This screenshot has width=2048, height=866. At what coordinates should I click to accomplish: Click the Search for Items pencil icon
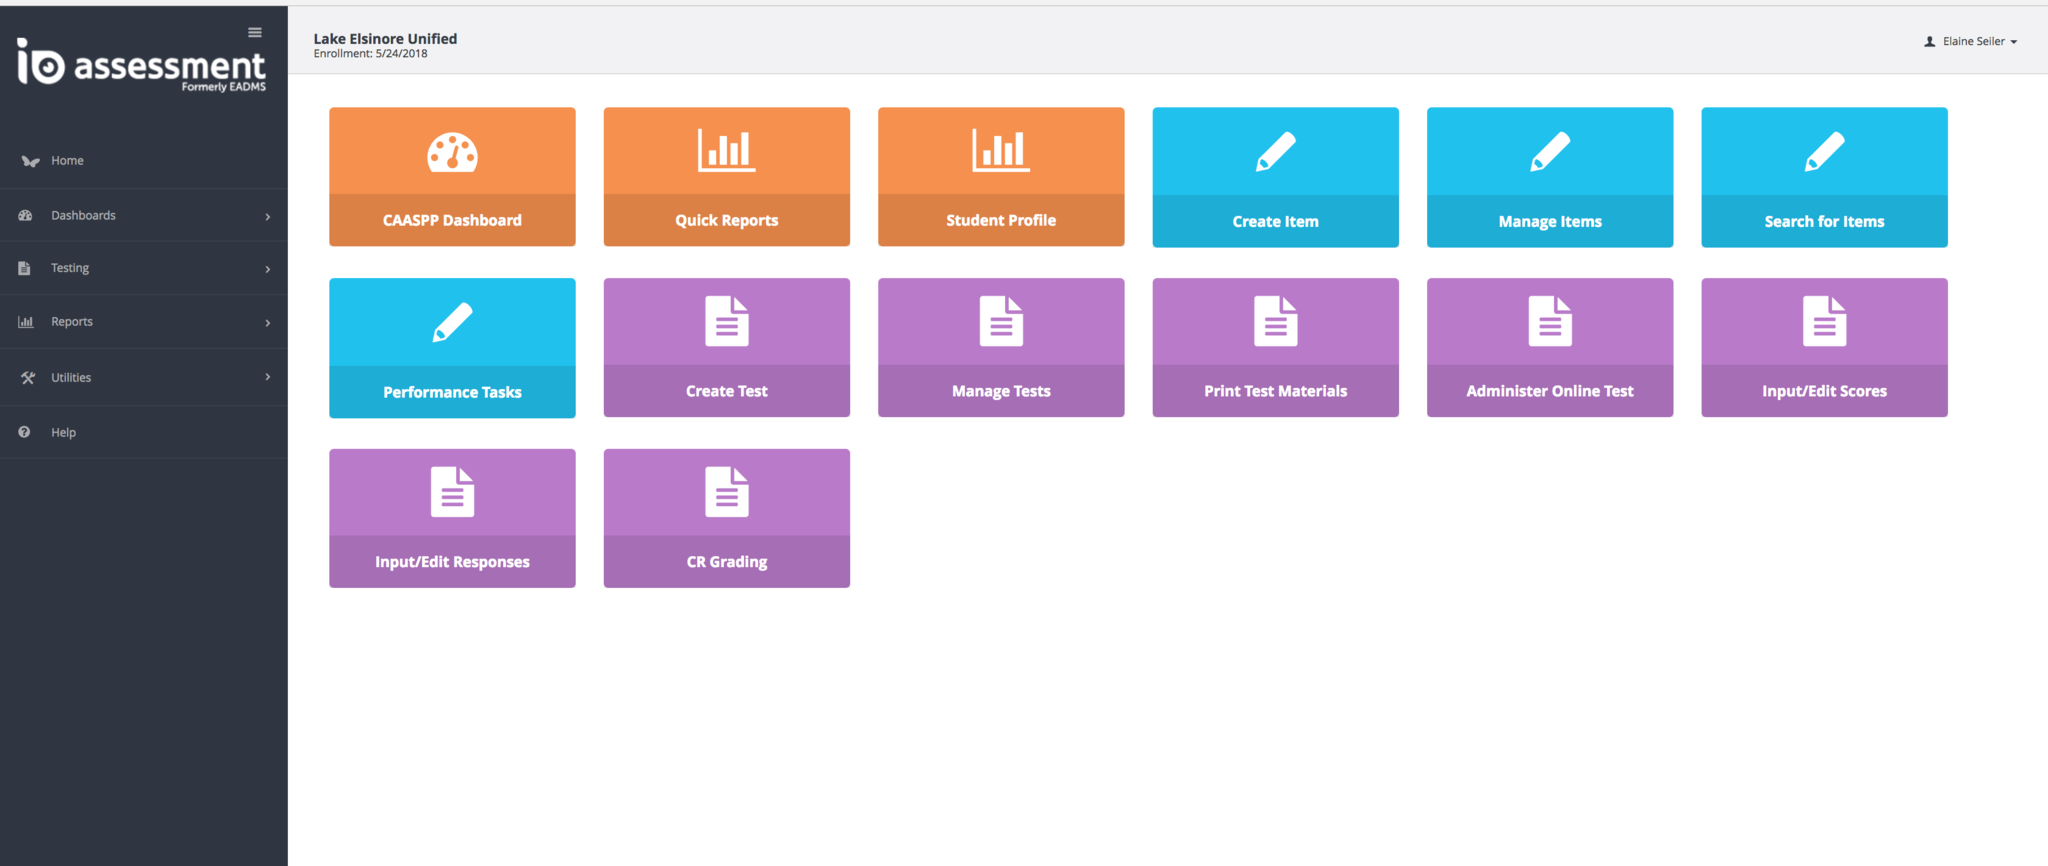(1824, 152)
